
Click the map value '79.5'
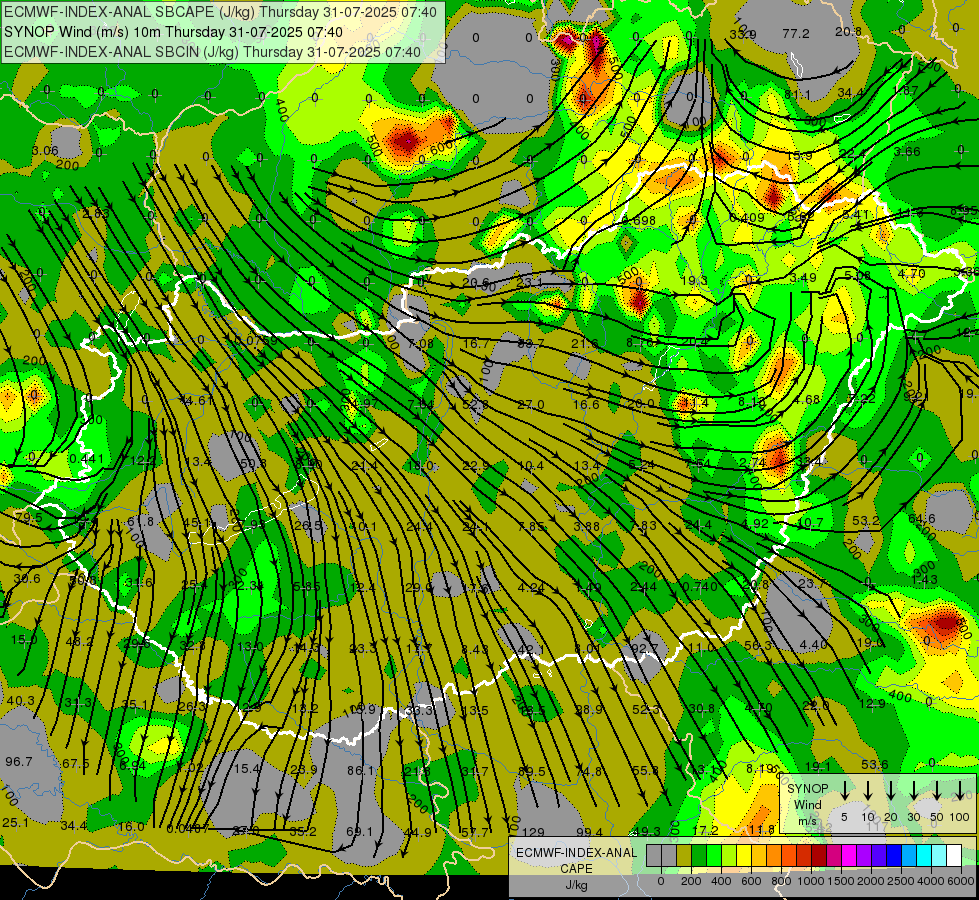[x=29, y=518]
